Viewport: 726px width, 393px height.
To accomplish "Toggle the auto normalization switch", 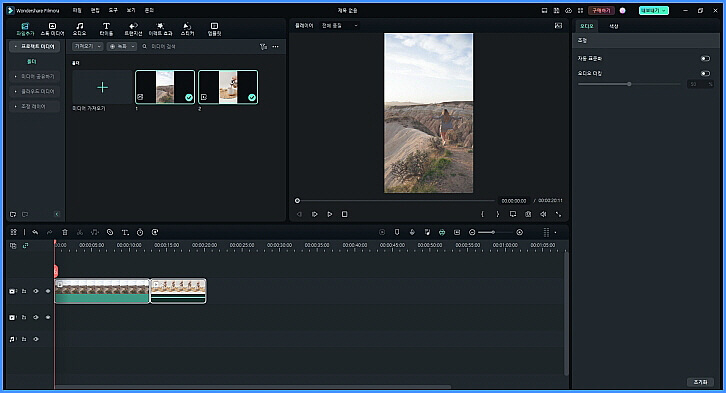I will pos(705,59).
